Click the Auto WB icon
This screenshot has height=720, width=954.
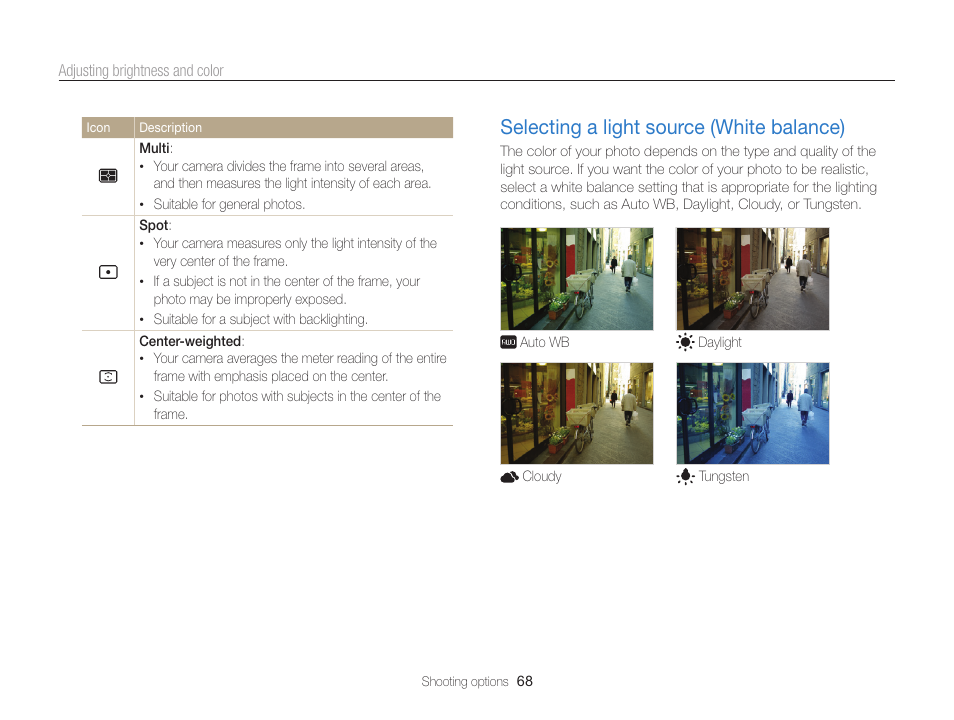point(508,342)
